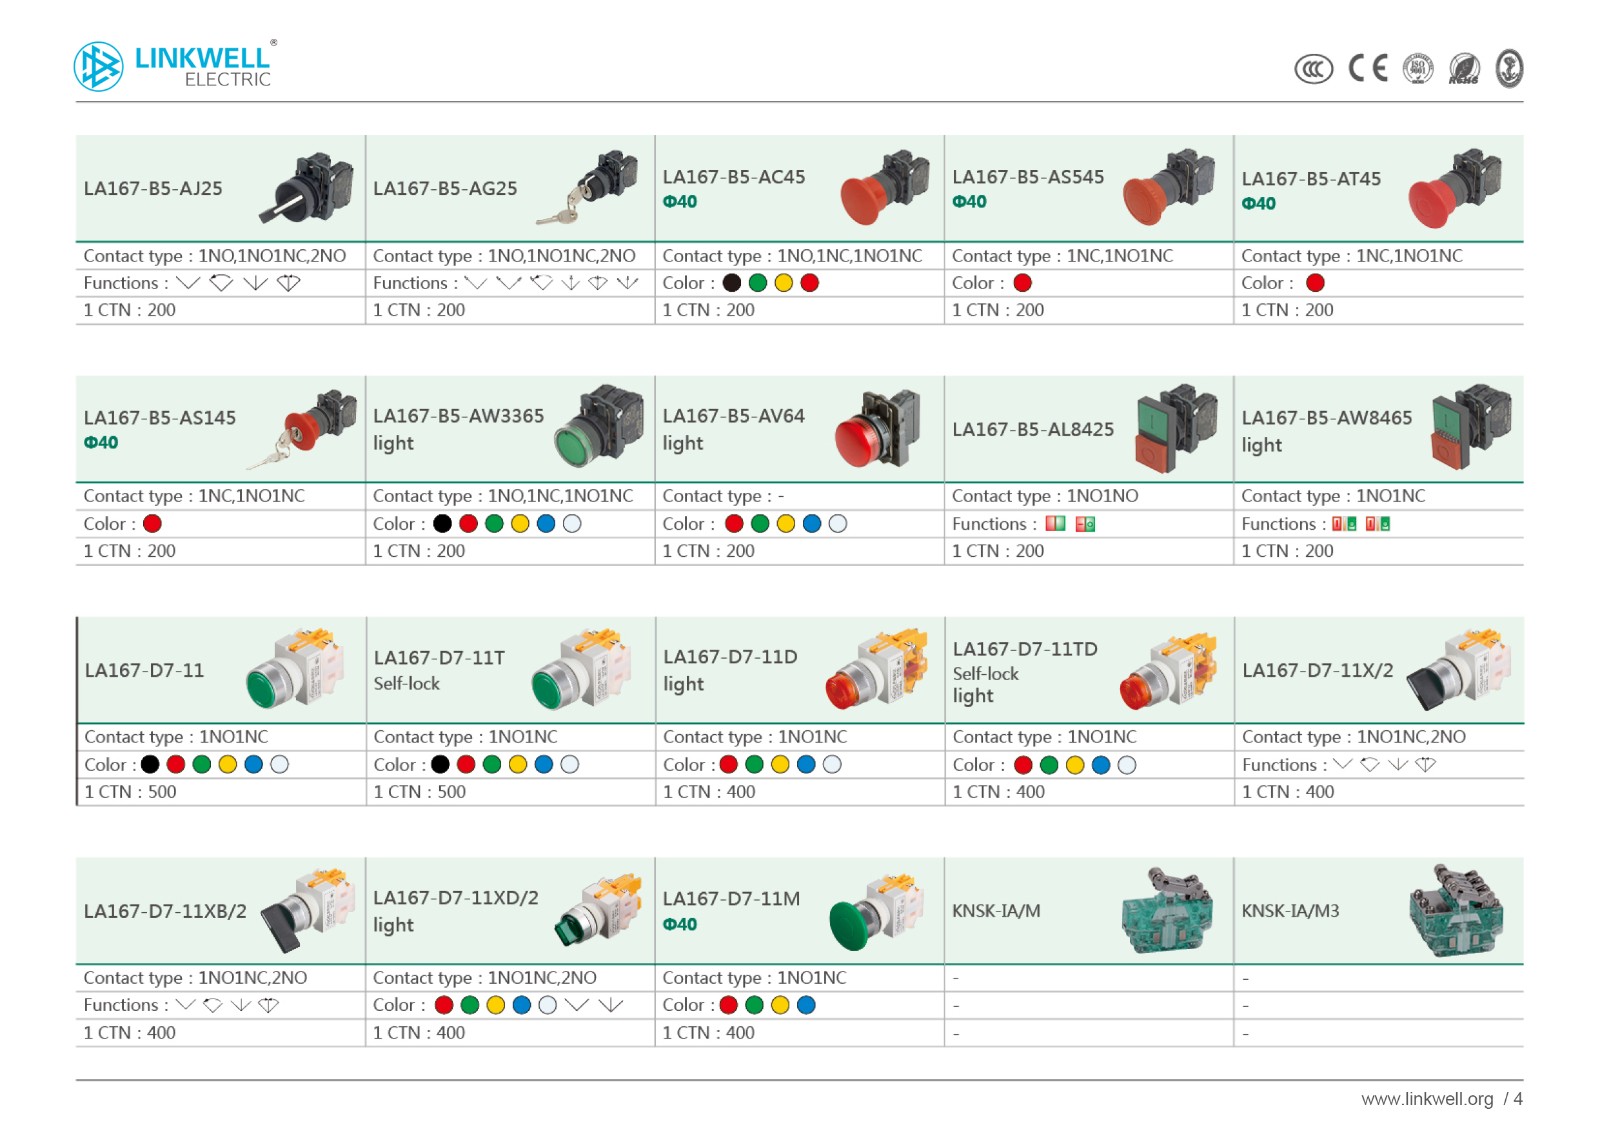Select the LA167-D7-11XD/2 green selector image

598,910
